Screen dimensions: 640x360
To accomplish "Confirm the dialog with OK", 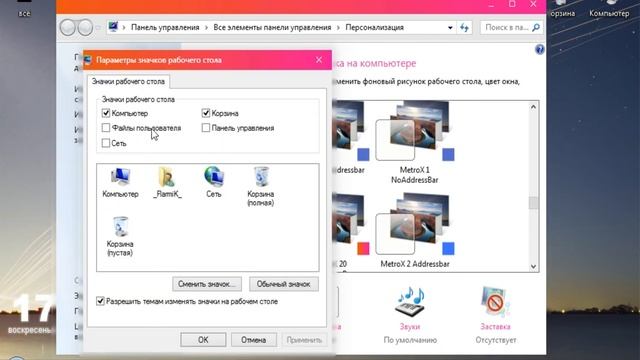I will click(x=203, y=340).
